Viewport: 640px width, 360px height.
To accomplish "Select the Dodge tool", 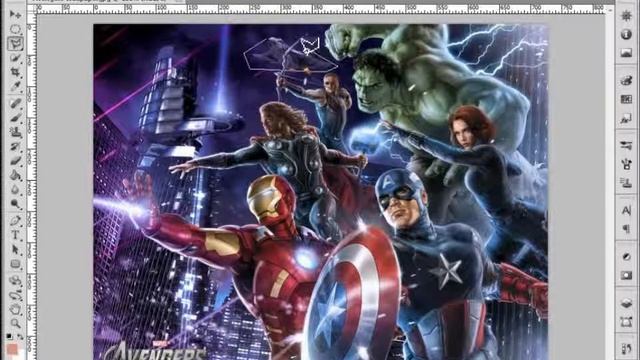I will (x=15, y=204).
